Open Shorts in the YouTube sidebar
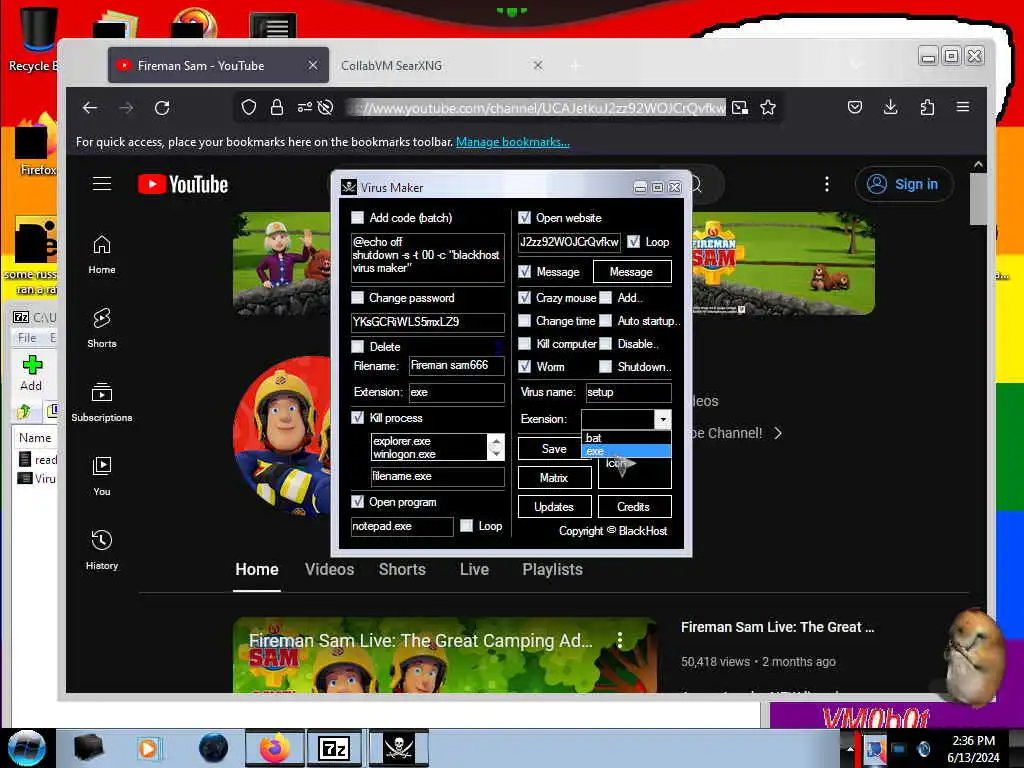Screen dimensions: 1024x768 [x=102, y=328]
